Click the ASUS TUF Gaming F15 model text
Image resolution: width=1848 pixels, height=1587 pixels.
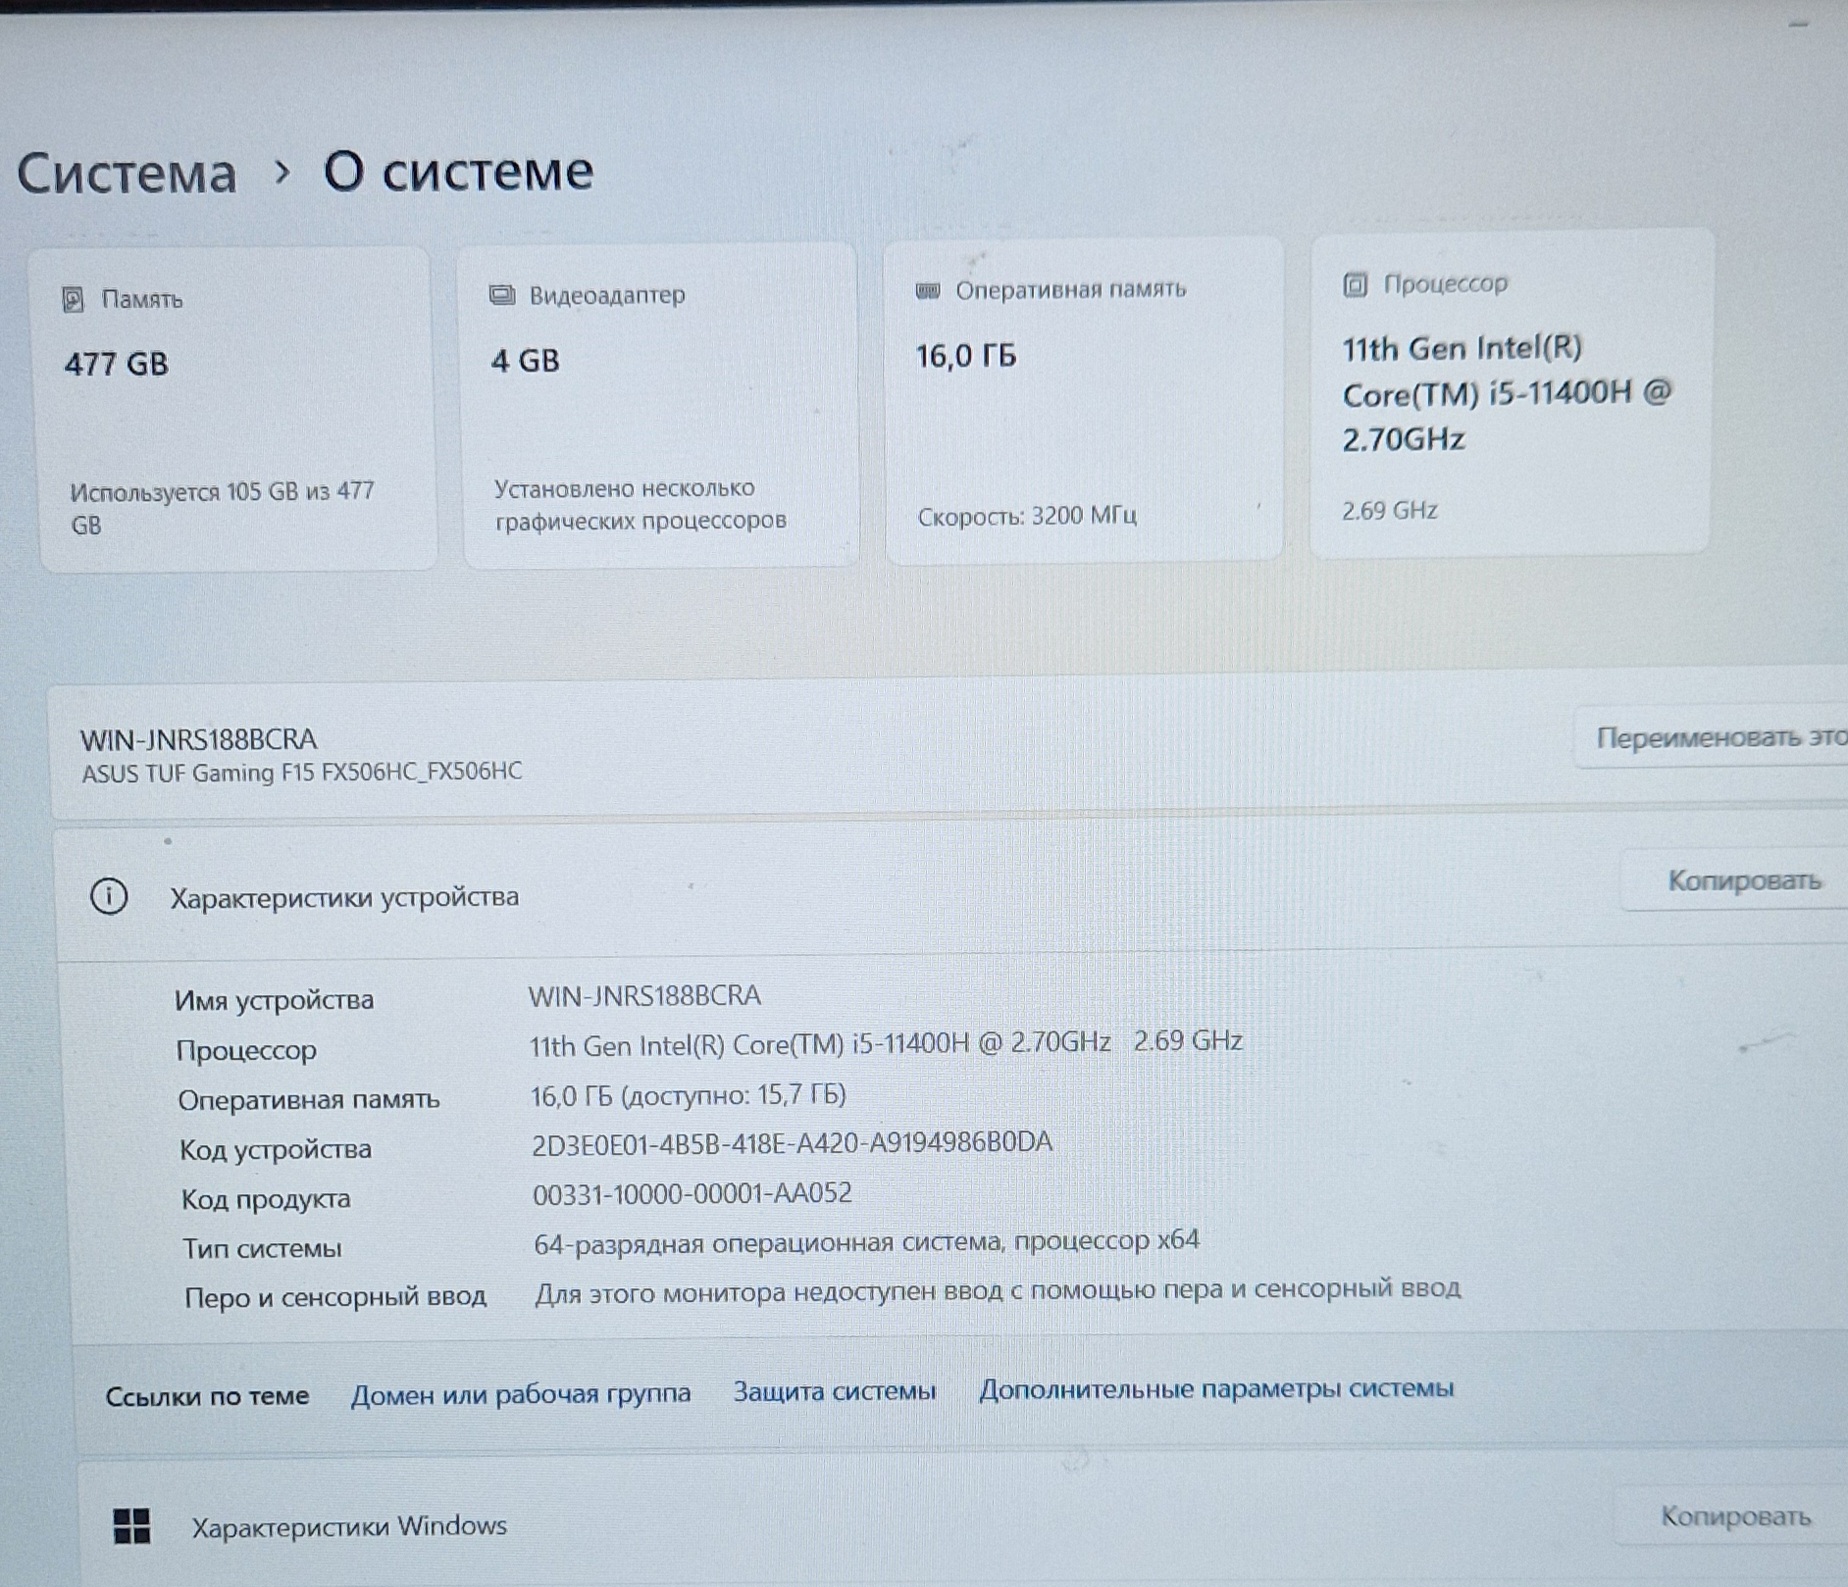coord(301,773)
